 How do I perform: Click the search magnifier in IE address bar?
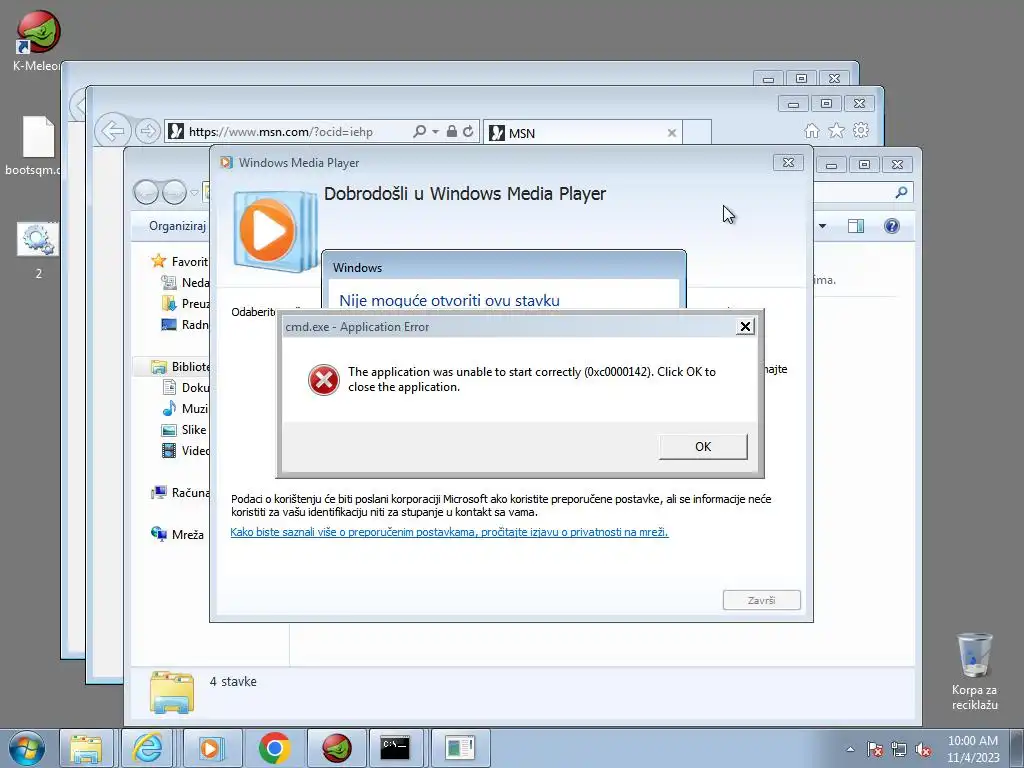tap(419, 131)
